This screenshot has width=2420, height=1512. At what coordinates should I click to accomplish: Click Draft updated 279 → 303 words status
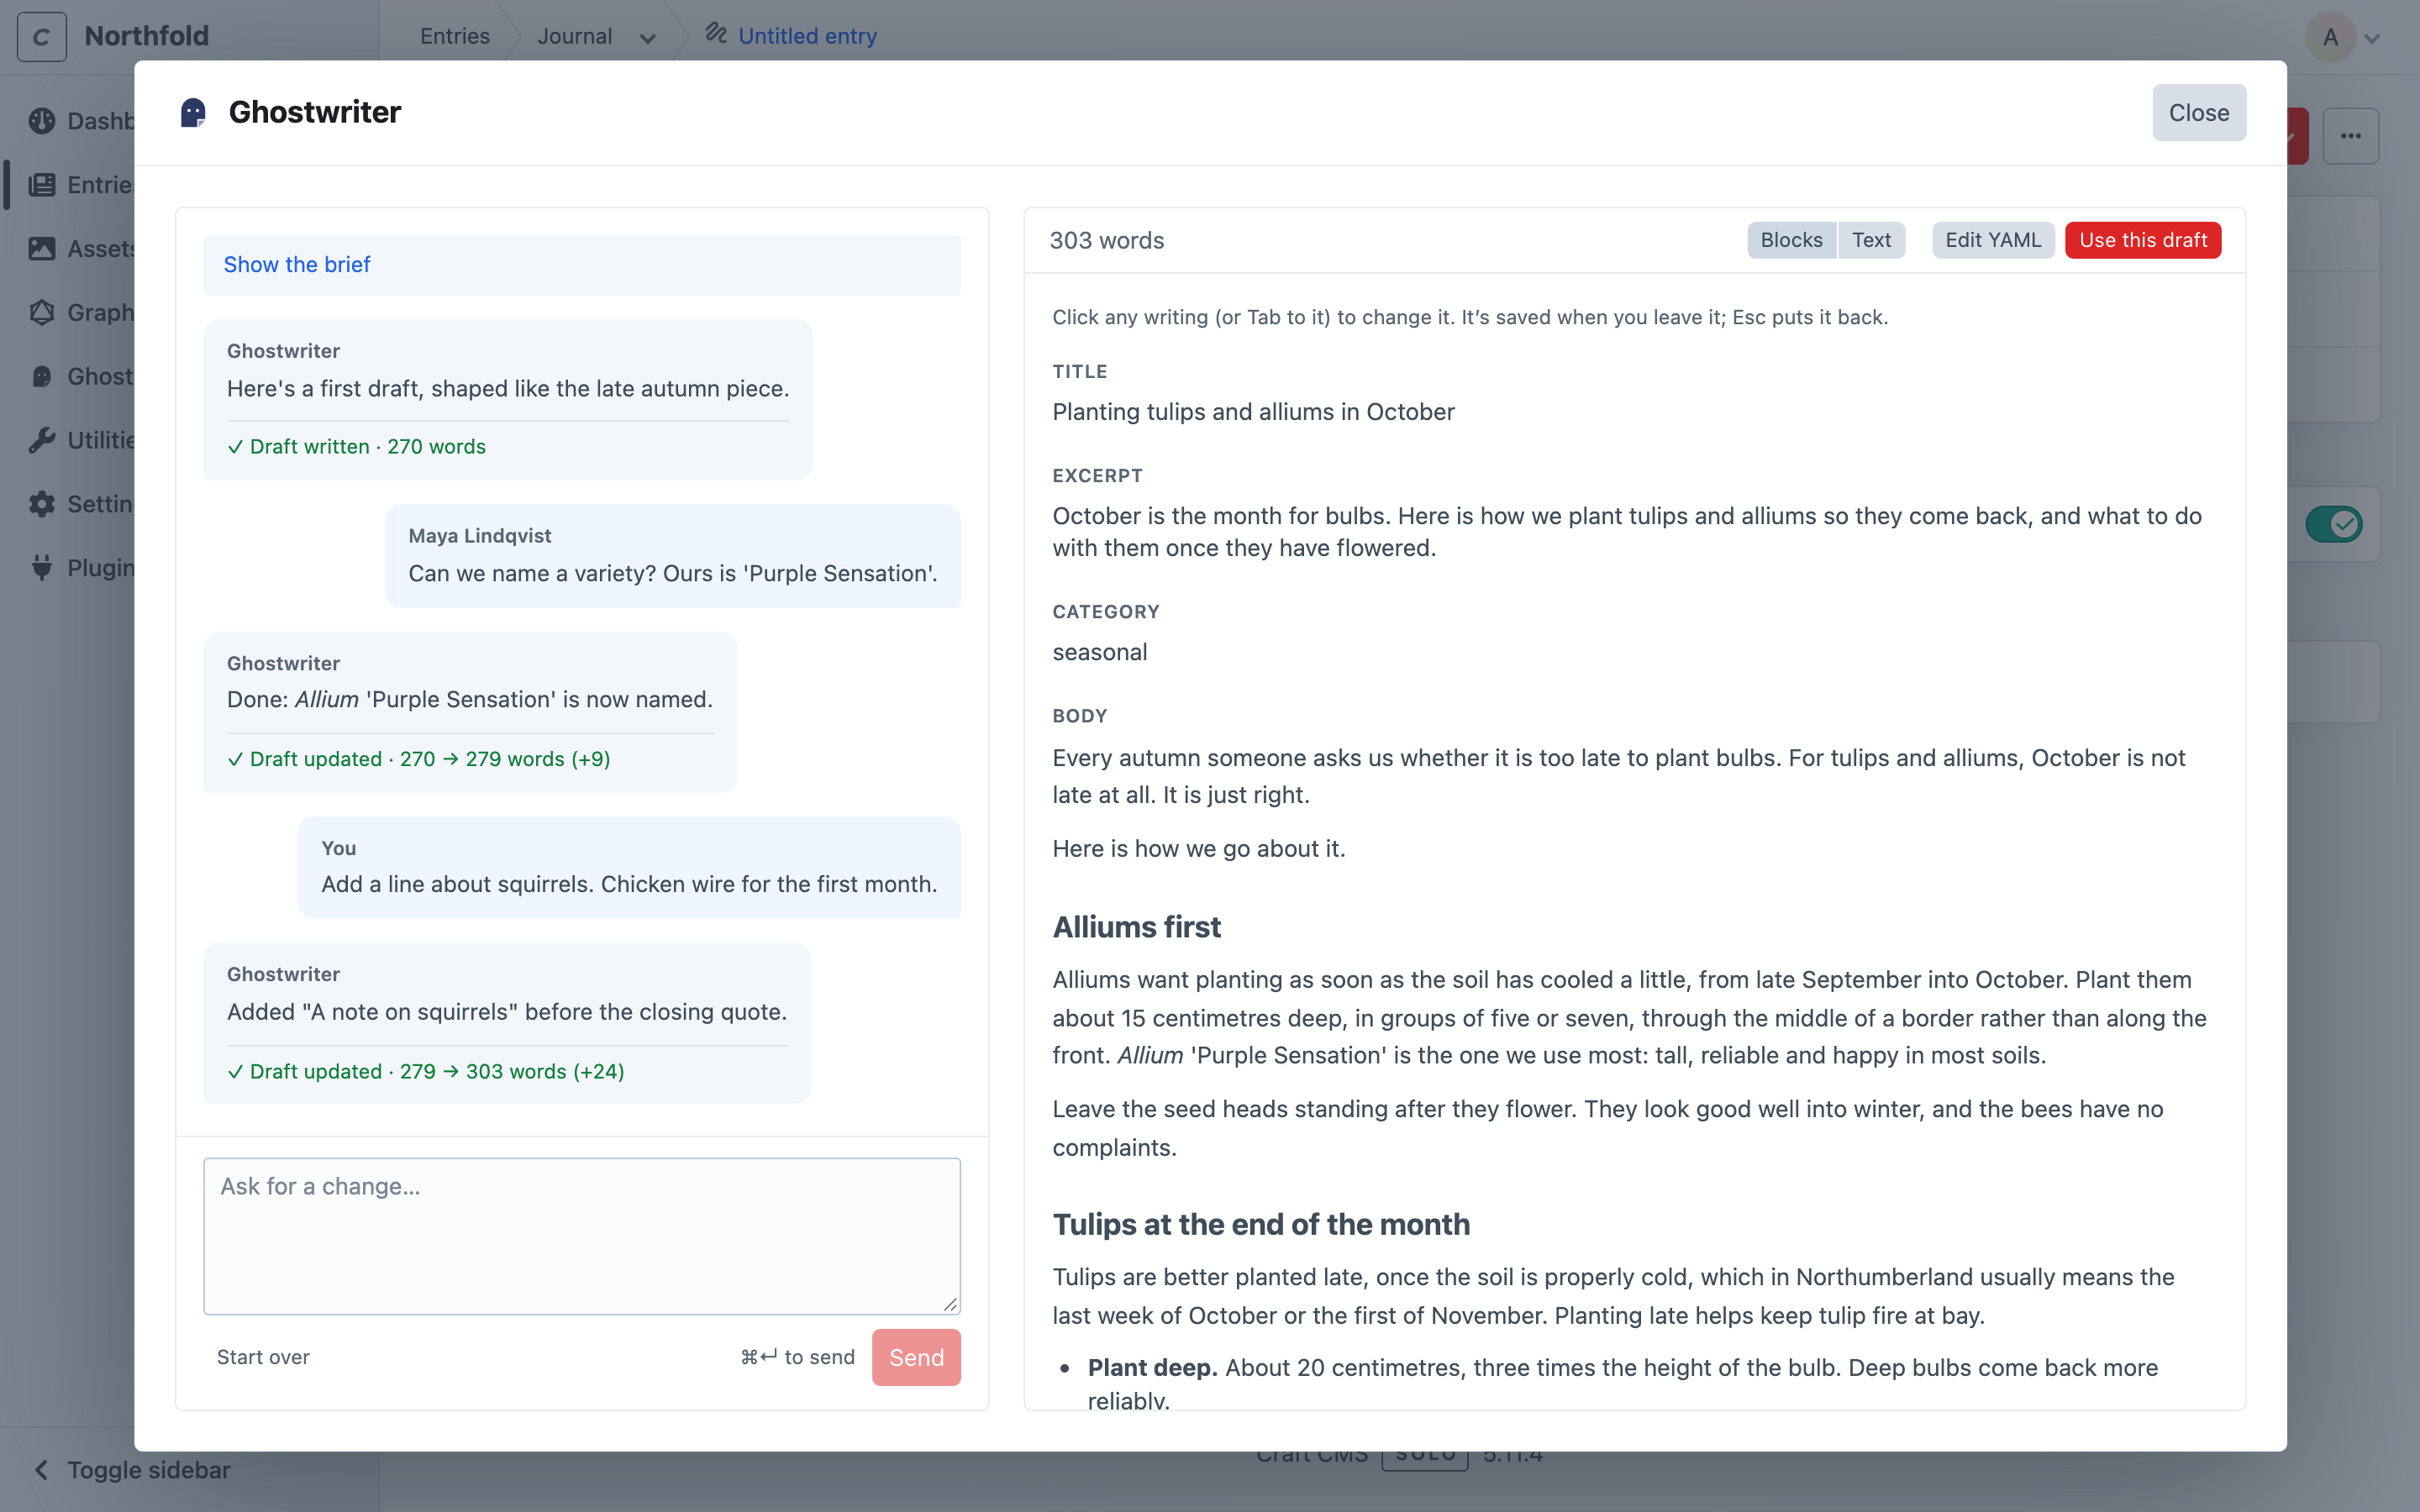(425, 1072)
